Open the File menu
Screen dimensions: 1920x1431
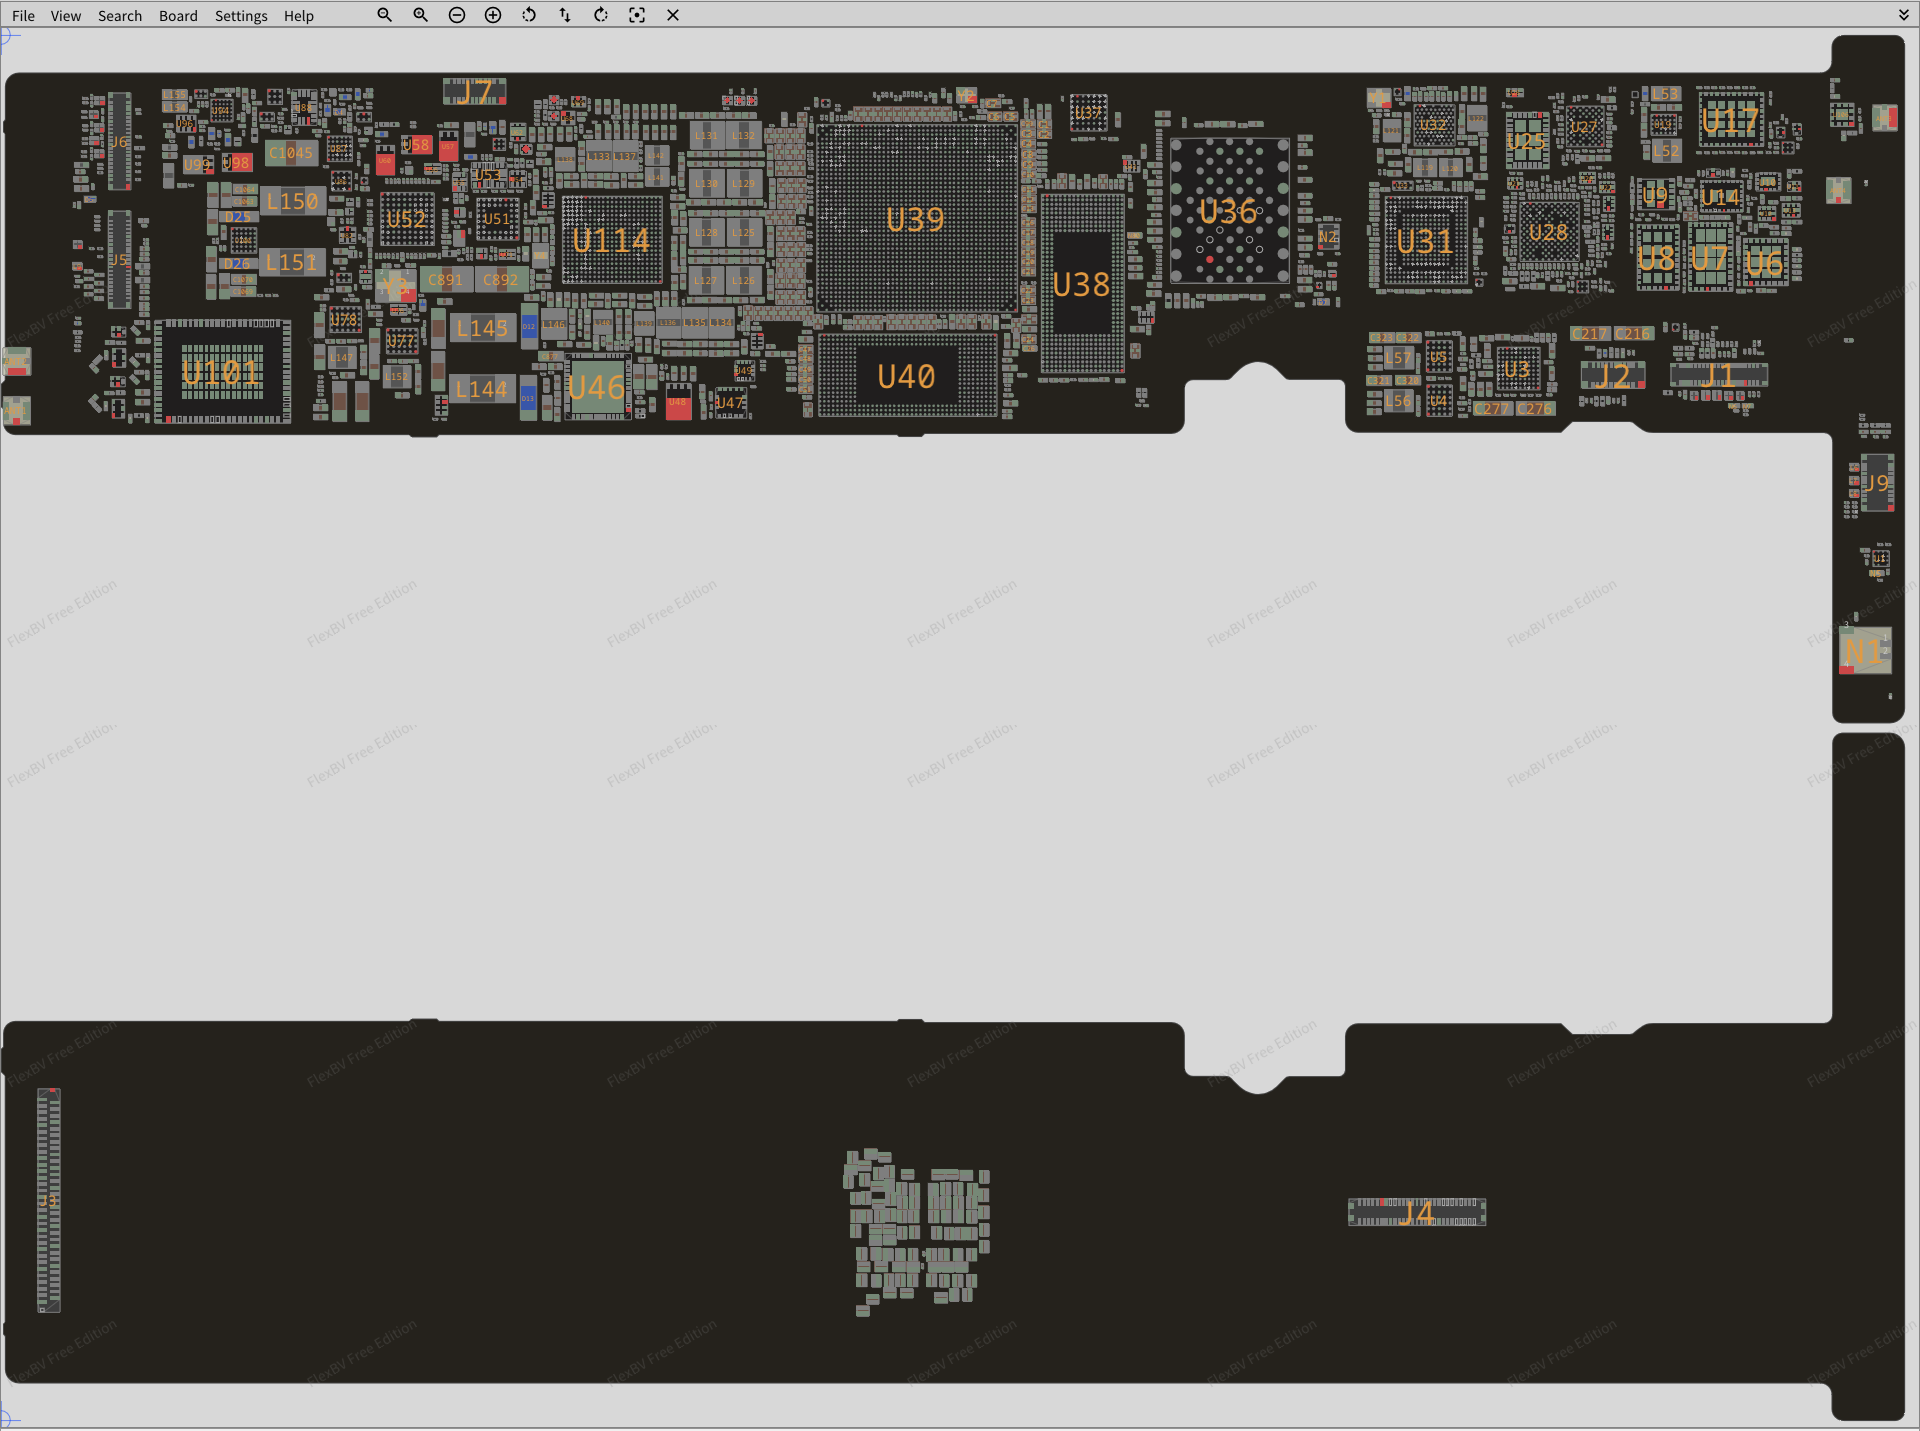click(23, 16)
